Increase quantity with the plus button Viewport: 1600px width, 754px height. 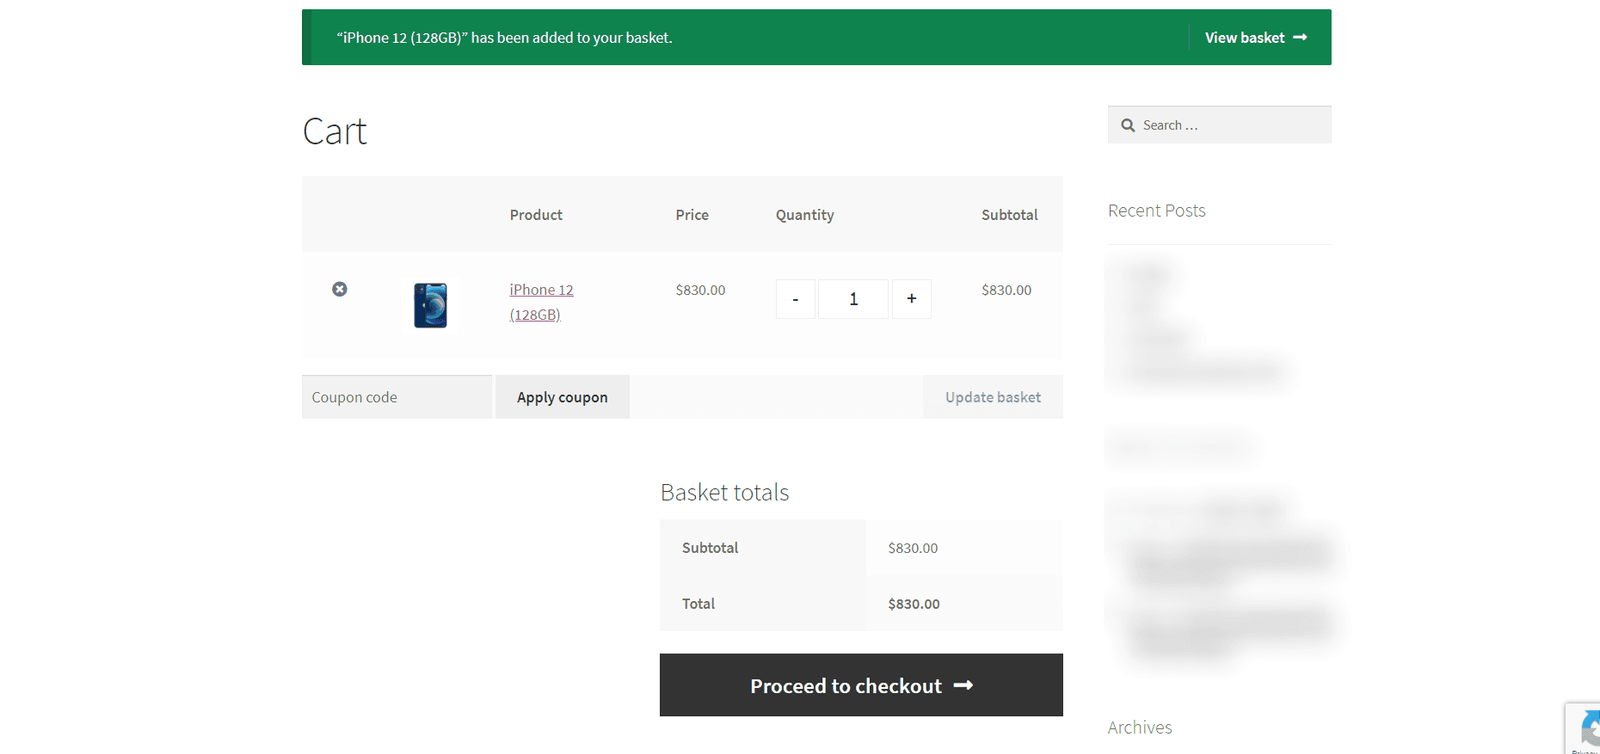(x=911, y=299)
